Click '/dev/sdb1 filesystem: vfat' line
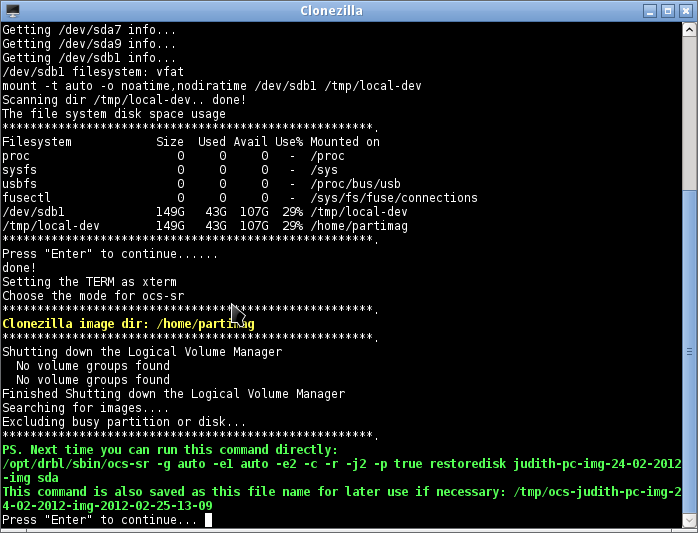 coord(93,72)
